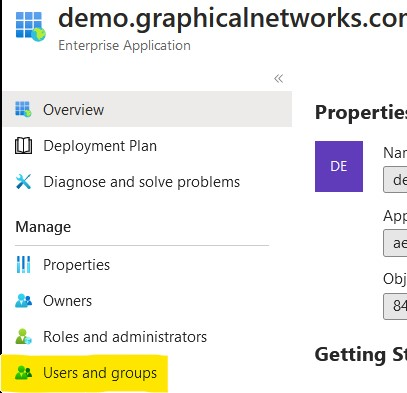Select the Overview icon in sidebar

(23, 109)
